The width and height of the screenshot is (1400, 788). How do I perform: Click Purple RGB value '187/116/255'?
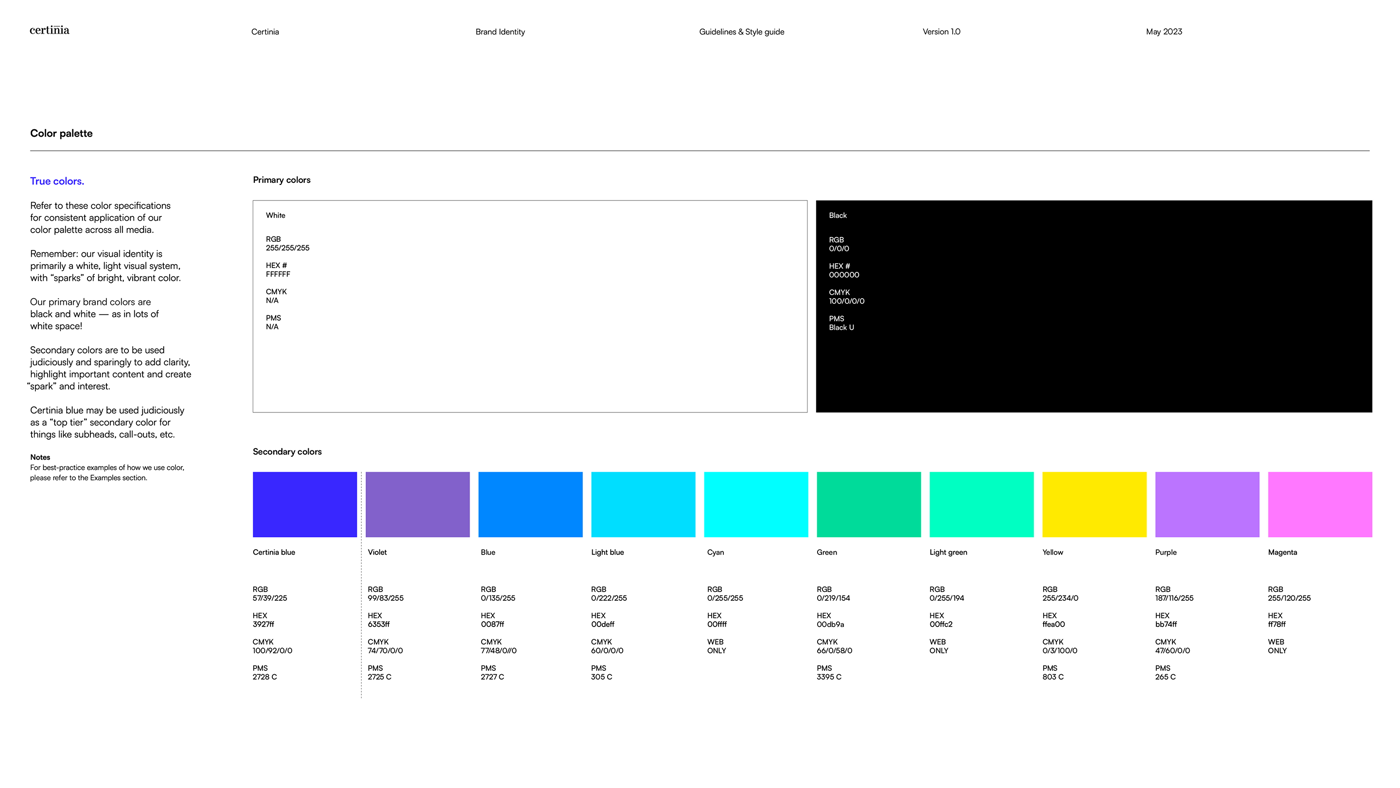(1174, 598)
